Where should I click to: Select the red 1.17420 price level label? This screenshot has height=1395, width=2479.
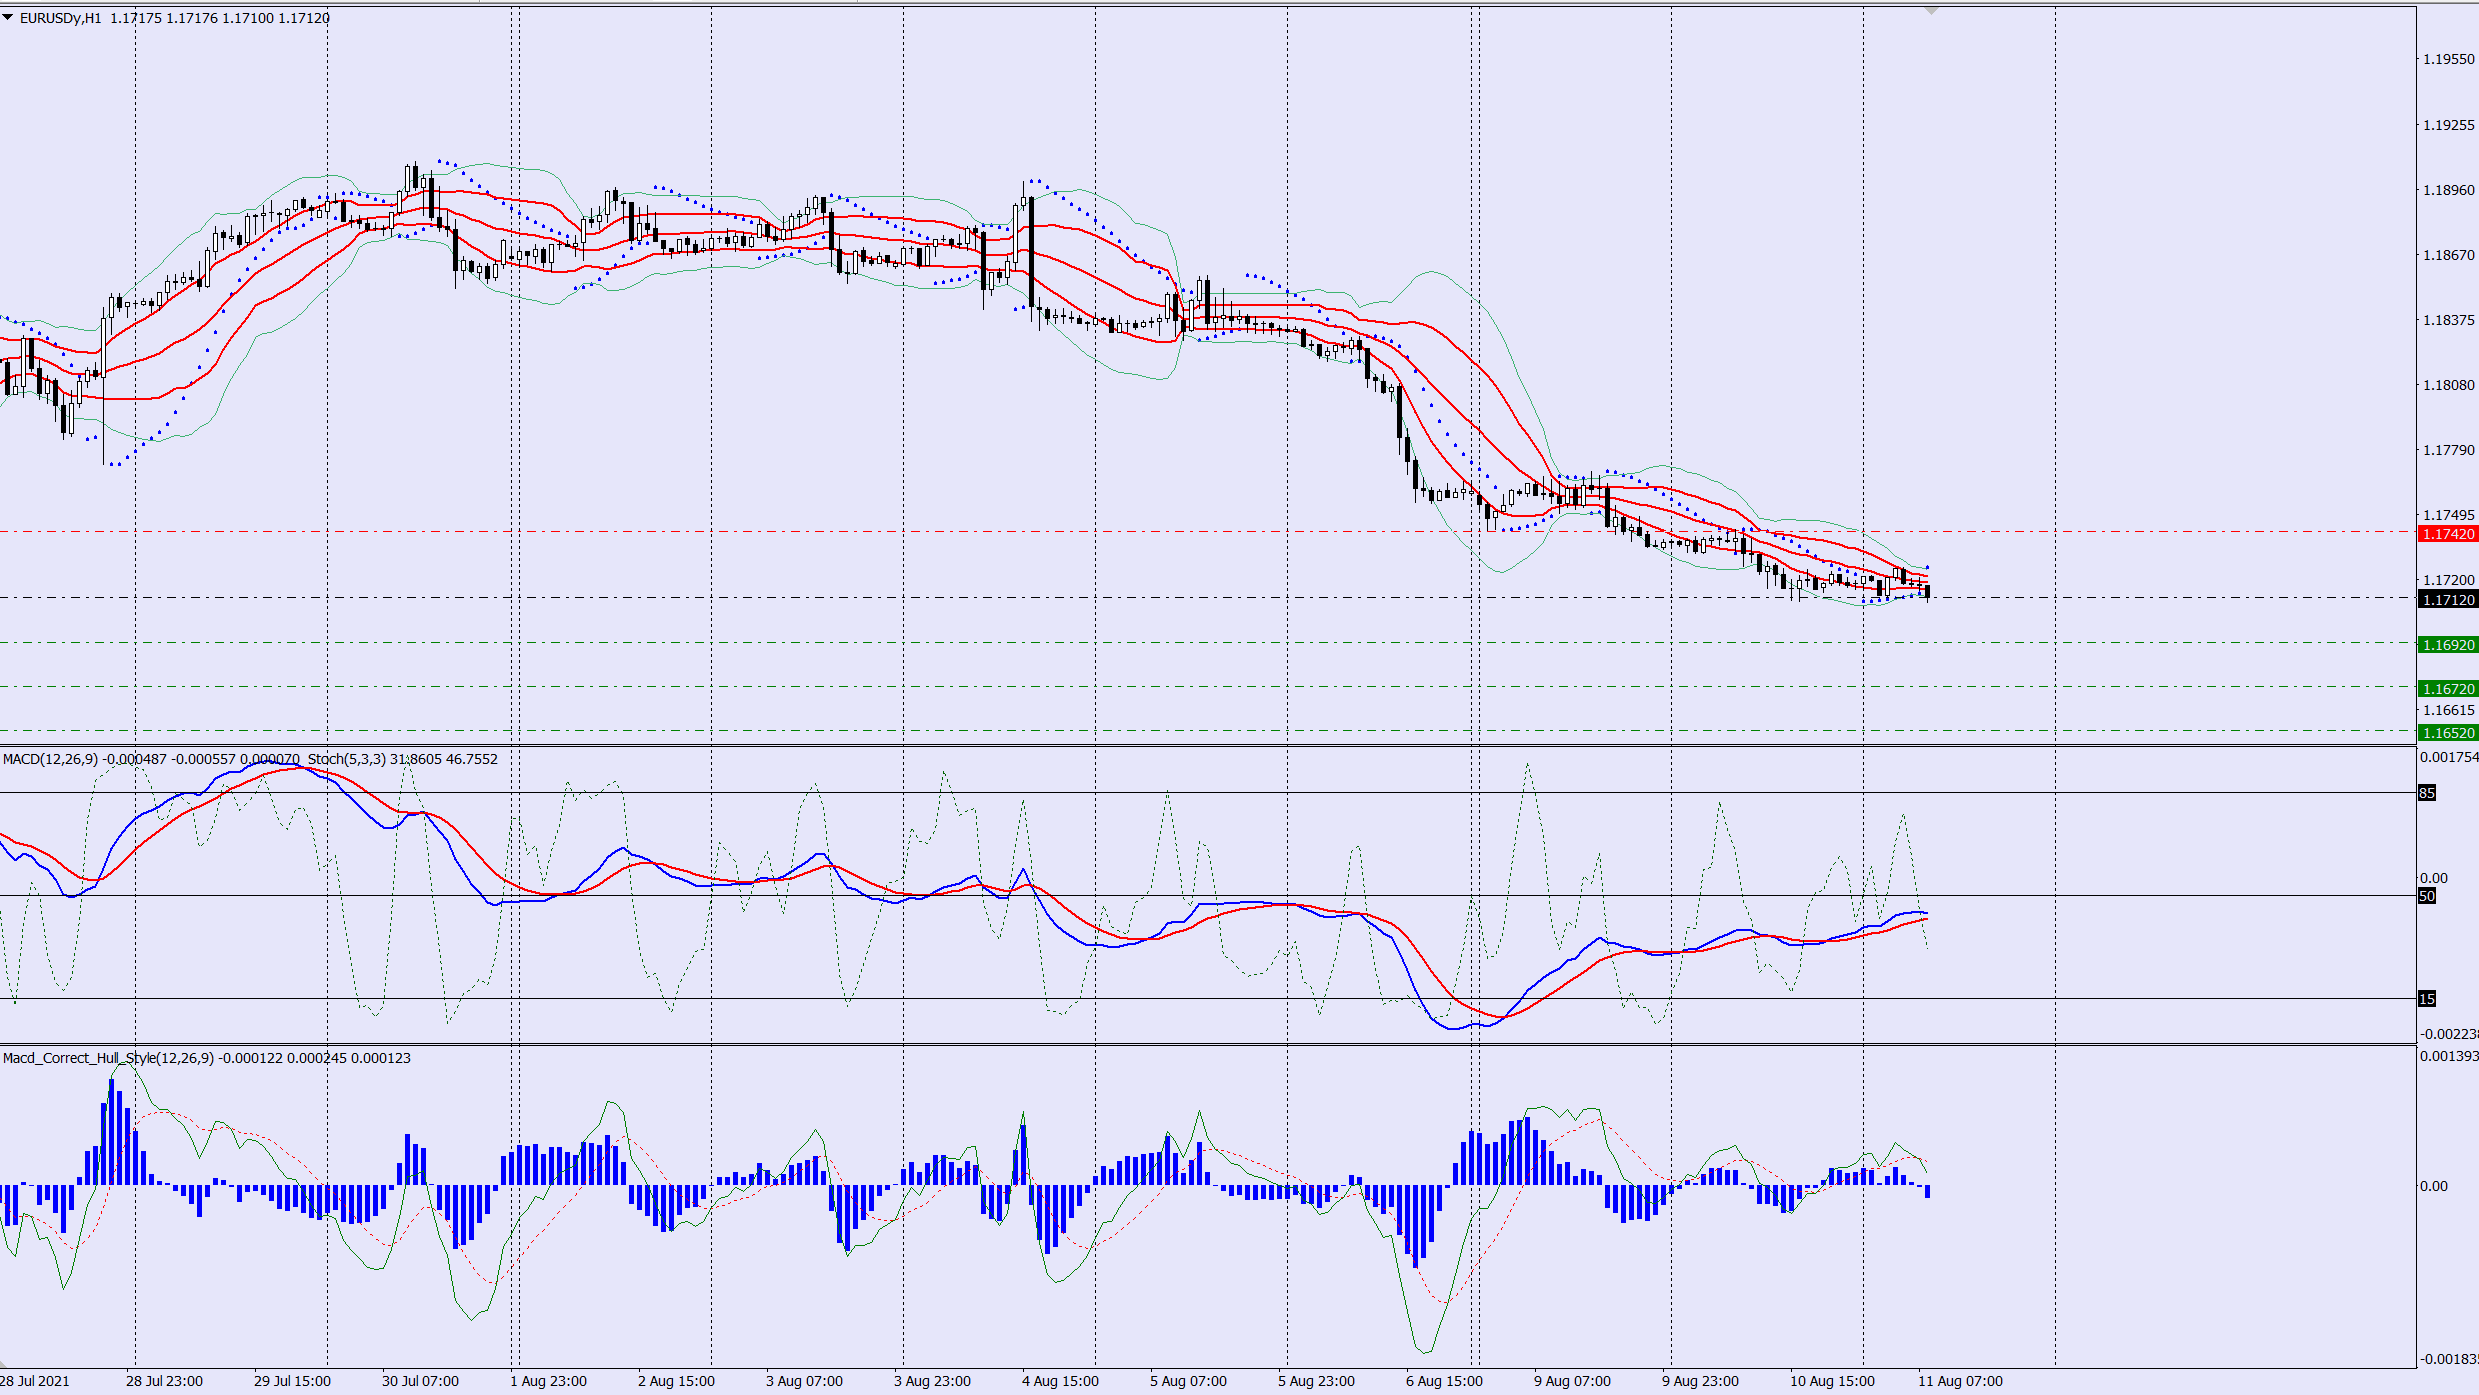2447,534
